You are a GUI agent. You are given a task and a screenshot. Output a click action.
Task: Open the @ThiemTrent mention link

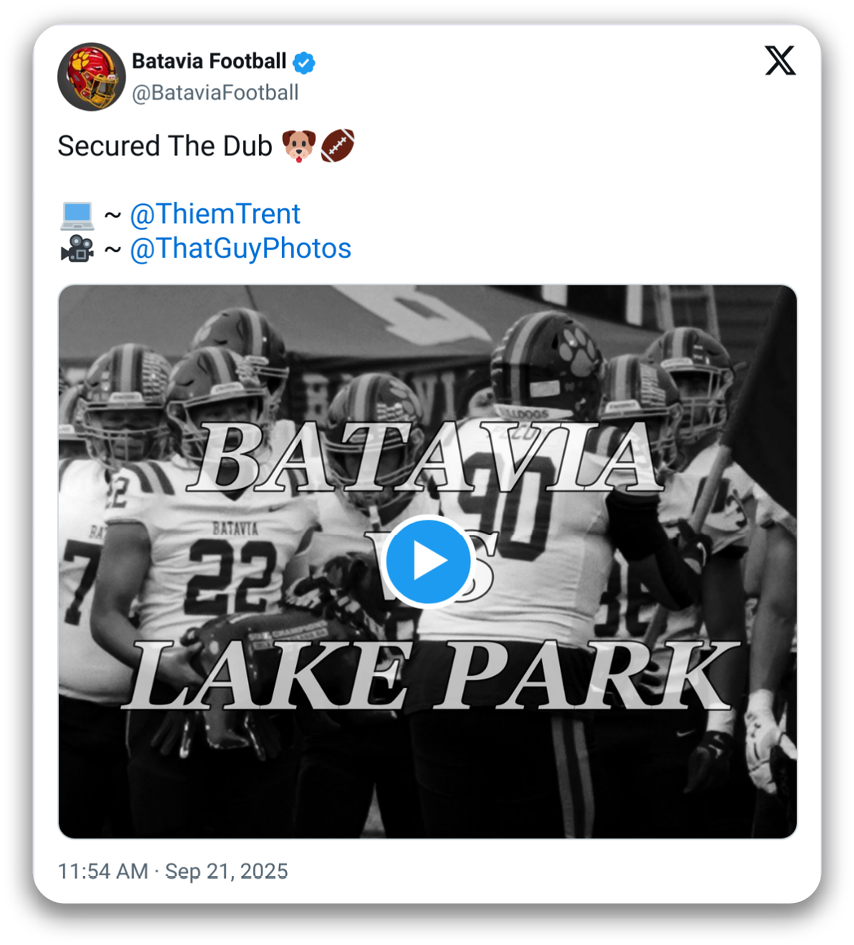click(215, 214)
